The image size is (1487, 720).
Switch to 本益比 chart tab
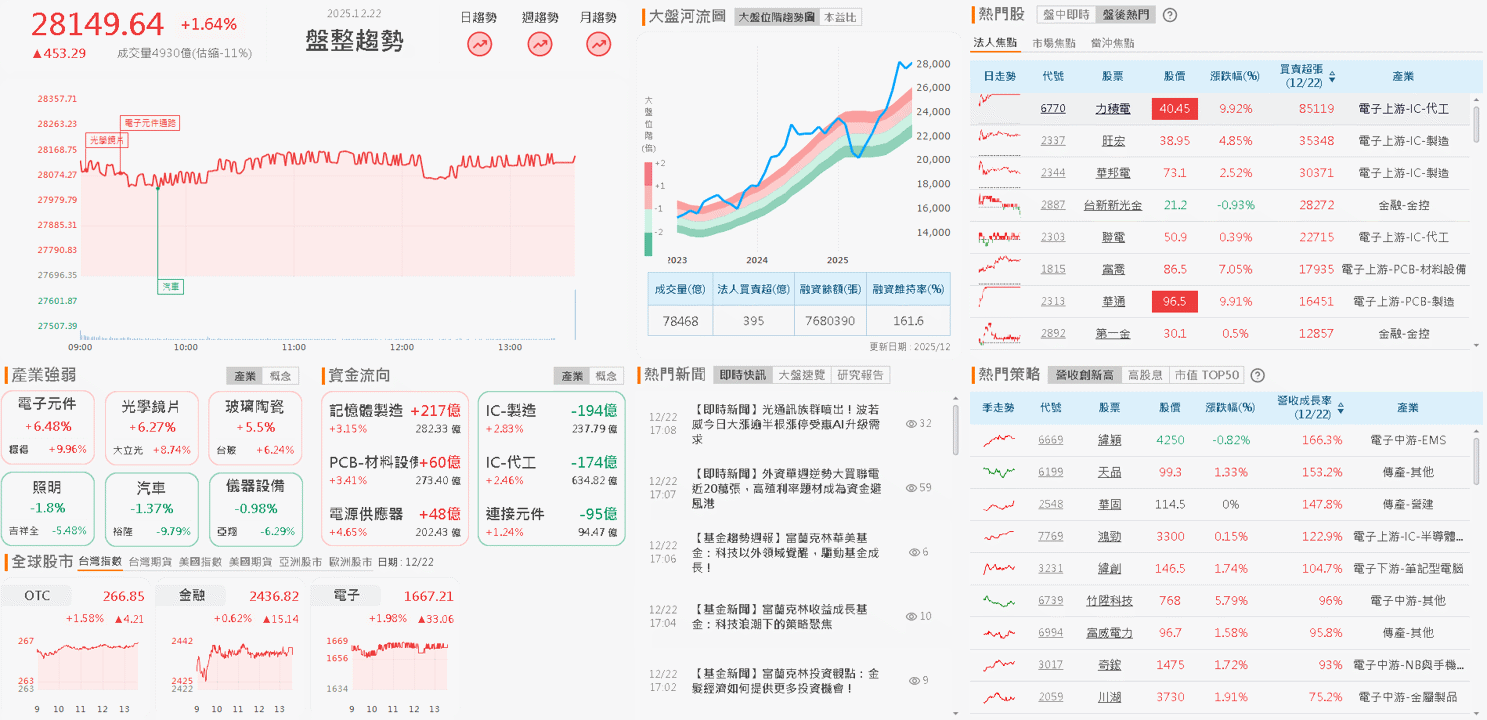pyautogui.click(x=839, y=17)
